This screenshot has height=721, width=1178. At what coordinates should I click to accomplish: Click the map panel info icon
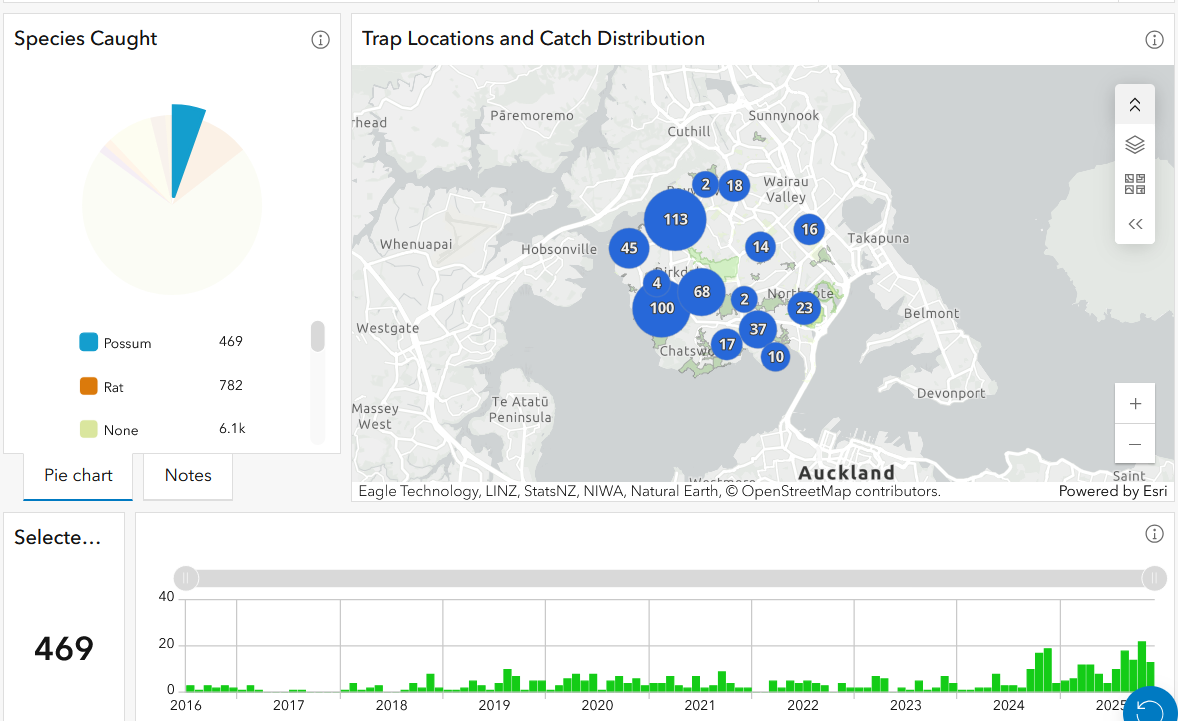(1154, 40)
